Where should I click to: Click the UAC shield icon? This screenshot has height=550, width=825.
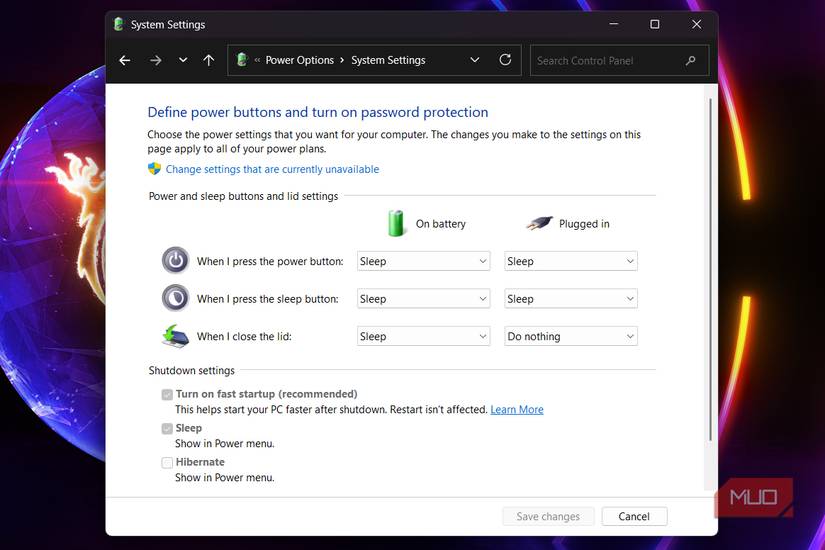coord(154,168)
